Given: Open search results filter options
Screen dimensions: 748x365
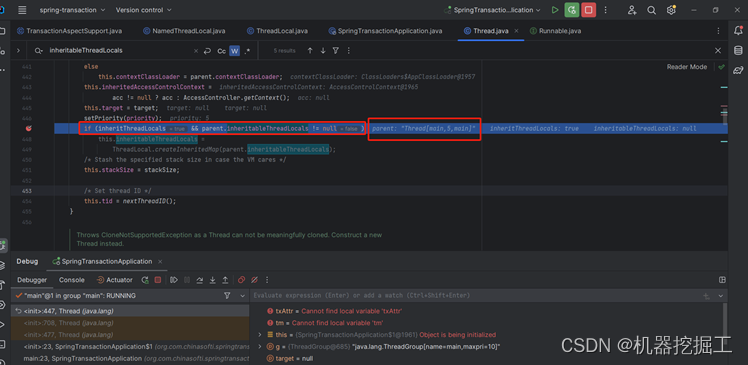Looking at the screenshot, I should [x=336, y=51].
